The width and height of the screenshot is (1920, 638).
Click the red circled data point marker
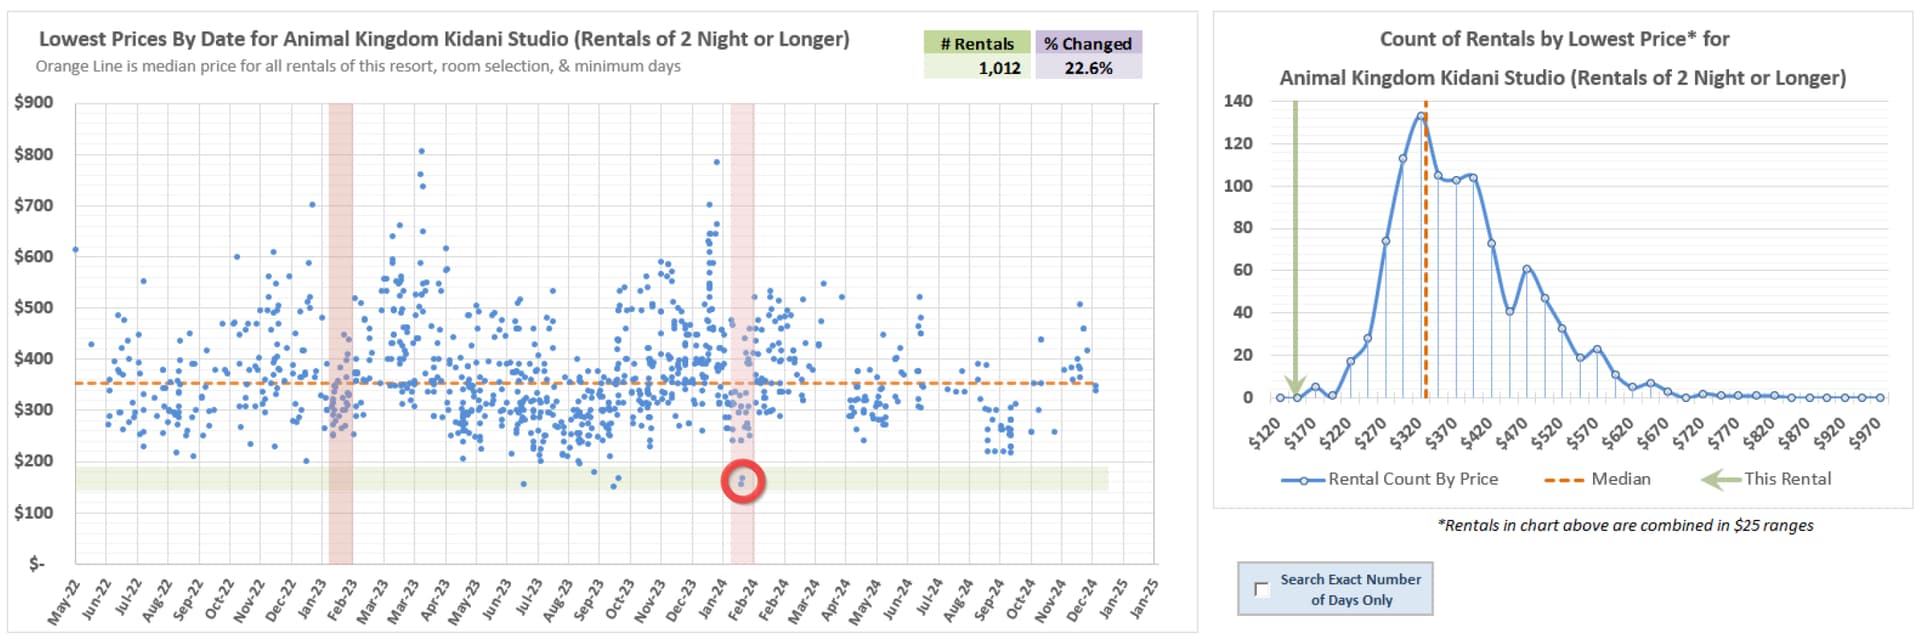[743, 482]
